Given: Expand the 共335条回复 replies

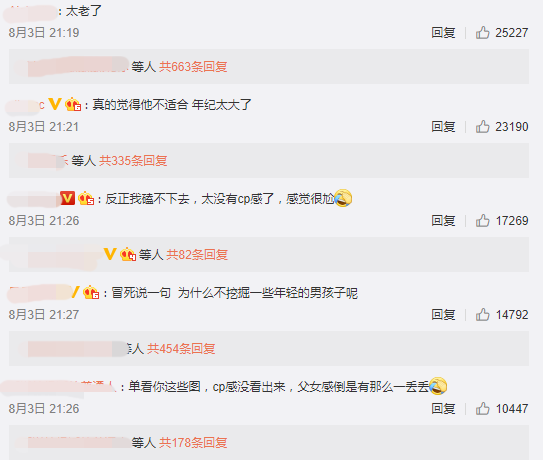Looking at the screenshot, I should (x=133, y=161).
